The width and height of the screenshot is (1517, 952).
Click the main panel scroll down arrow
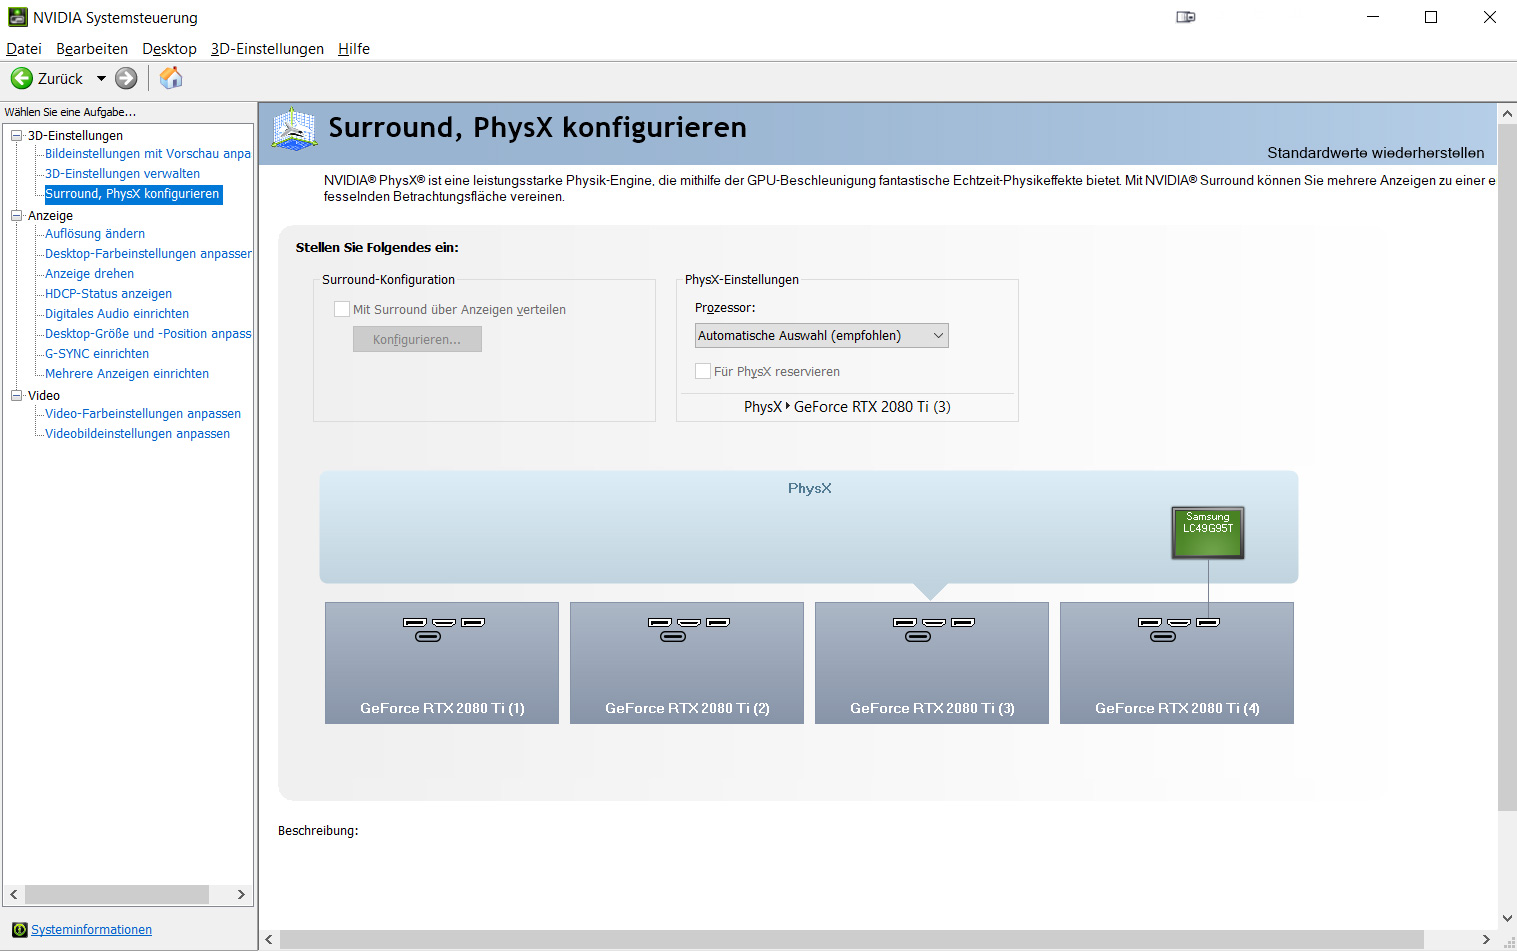click(1507, 918)
